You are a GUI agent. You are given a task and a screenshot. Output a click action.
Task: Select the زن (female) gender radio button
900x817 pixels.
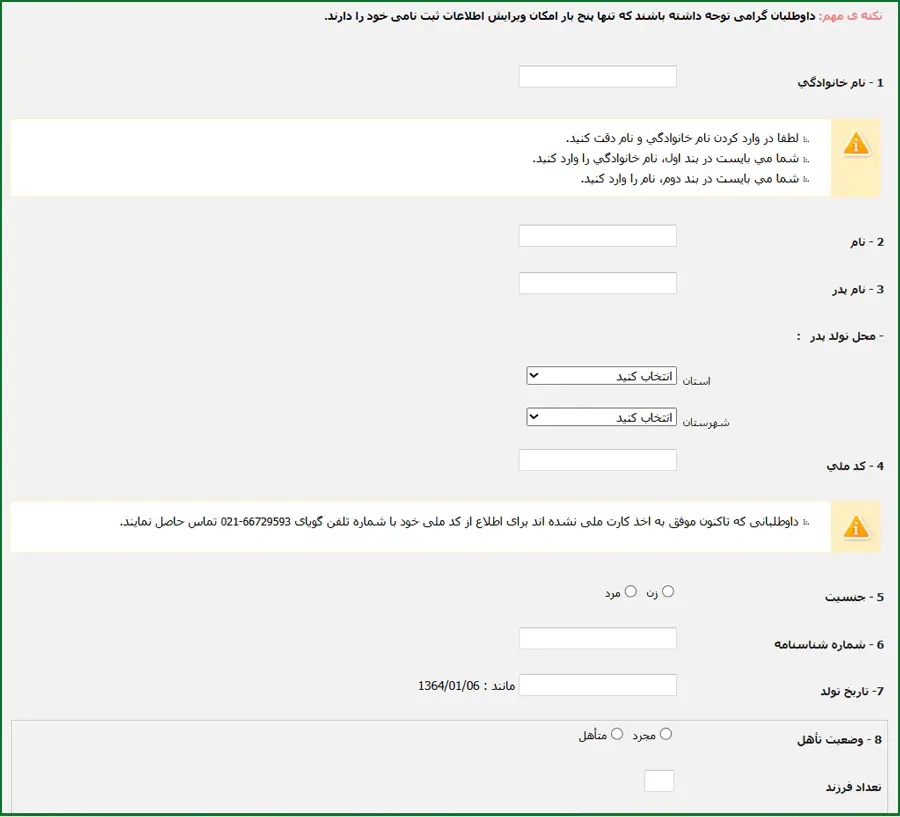[x=668, y=592]
